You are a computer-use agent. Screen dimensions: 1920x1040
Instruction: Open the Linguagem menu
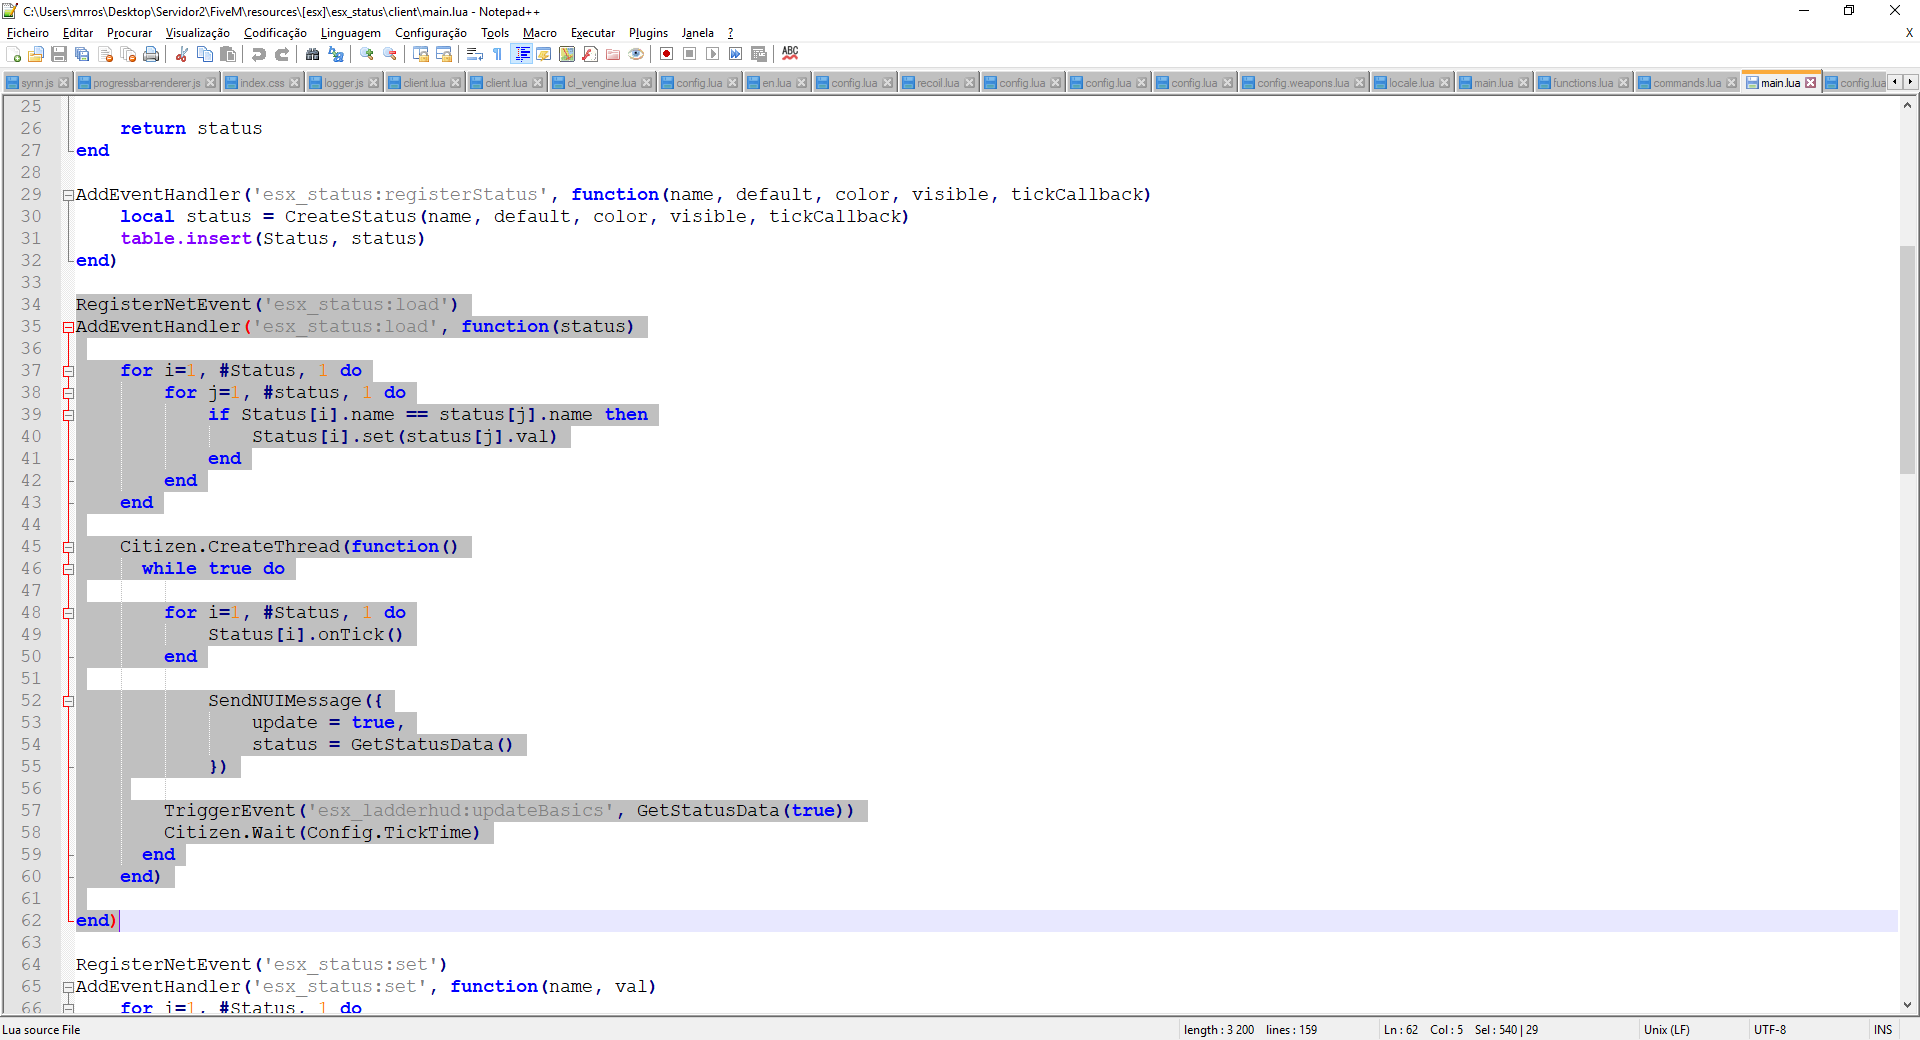click(x=350, y=33)
